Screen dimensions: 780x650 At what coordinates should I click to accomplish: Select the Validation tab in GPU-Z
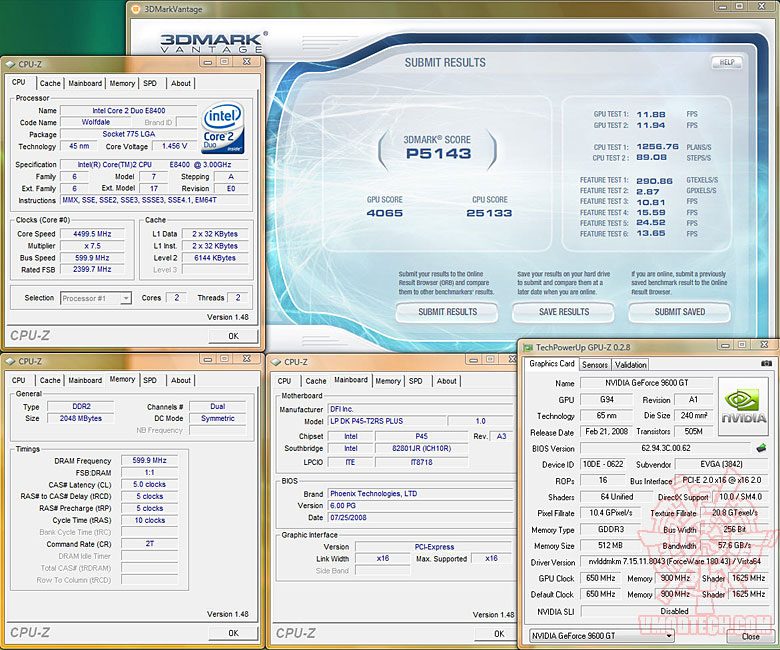pos(630,365)
